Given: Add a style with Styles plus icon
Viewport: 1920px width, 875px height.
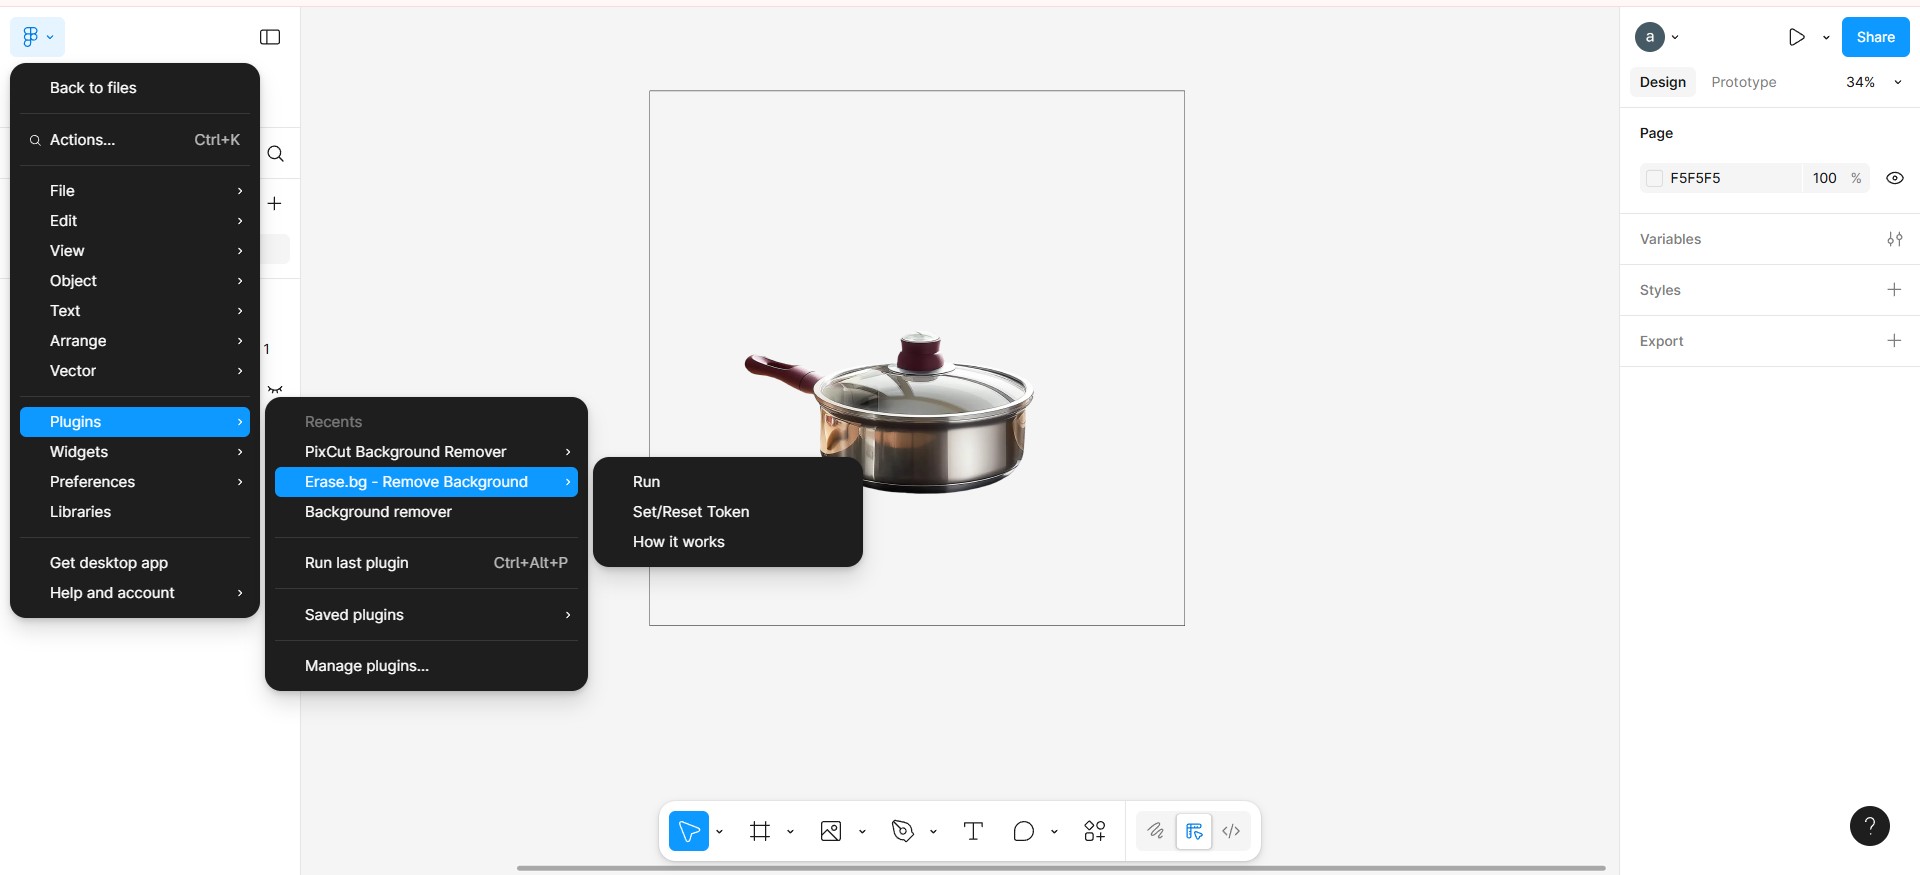Looking at the screenshot, I should pos(1894,290).
